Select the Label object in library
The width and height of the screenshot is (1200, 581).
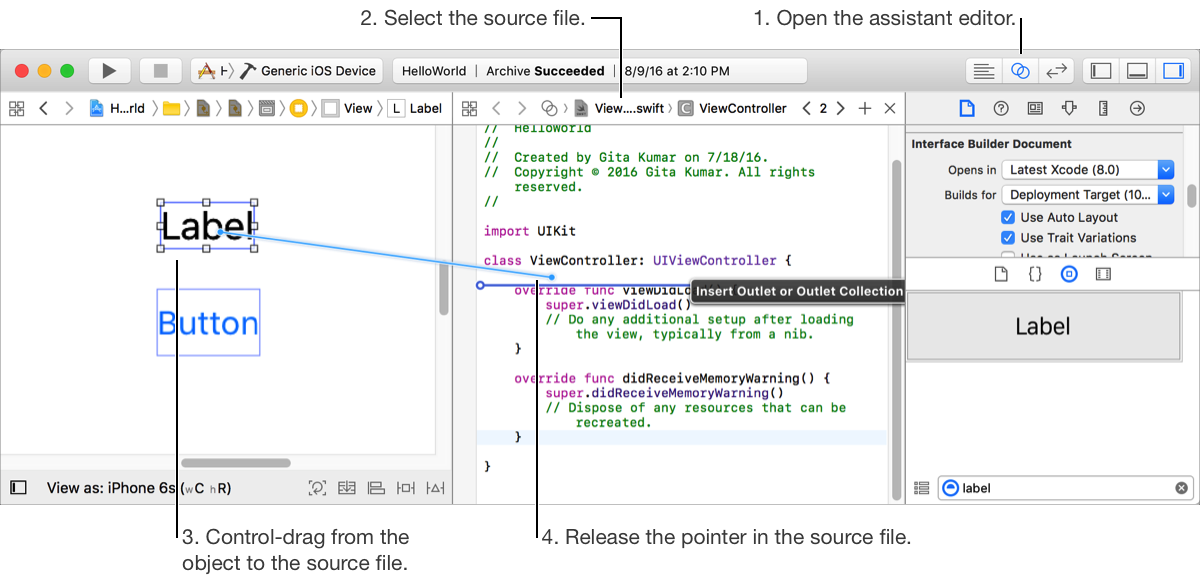point(1042,326)
